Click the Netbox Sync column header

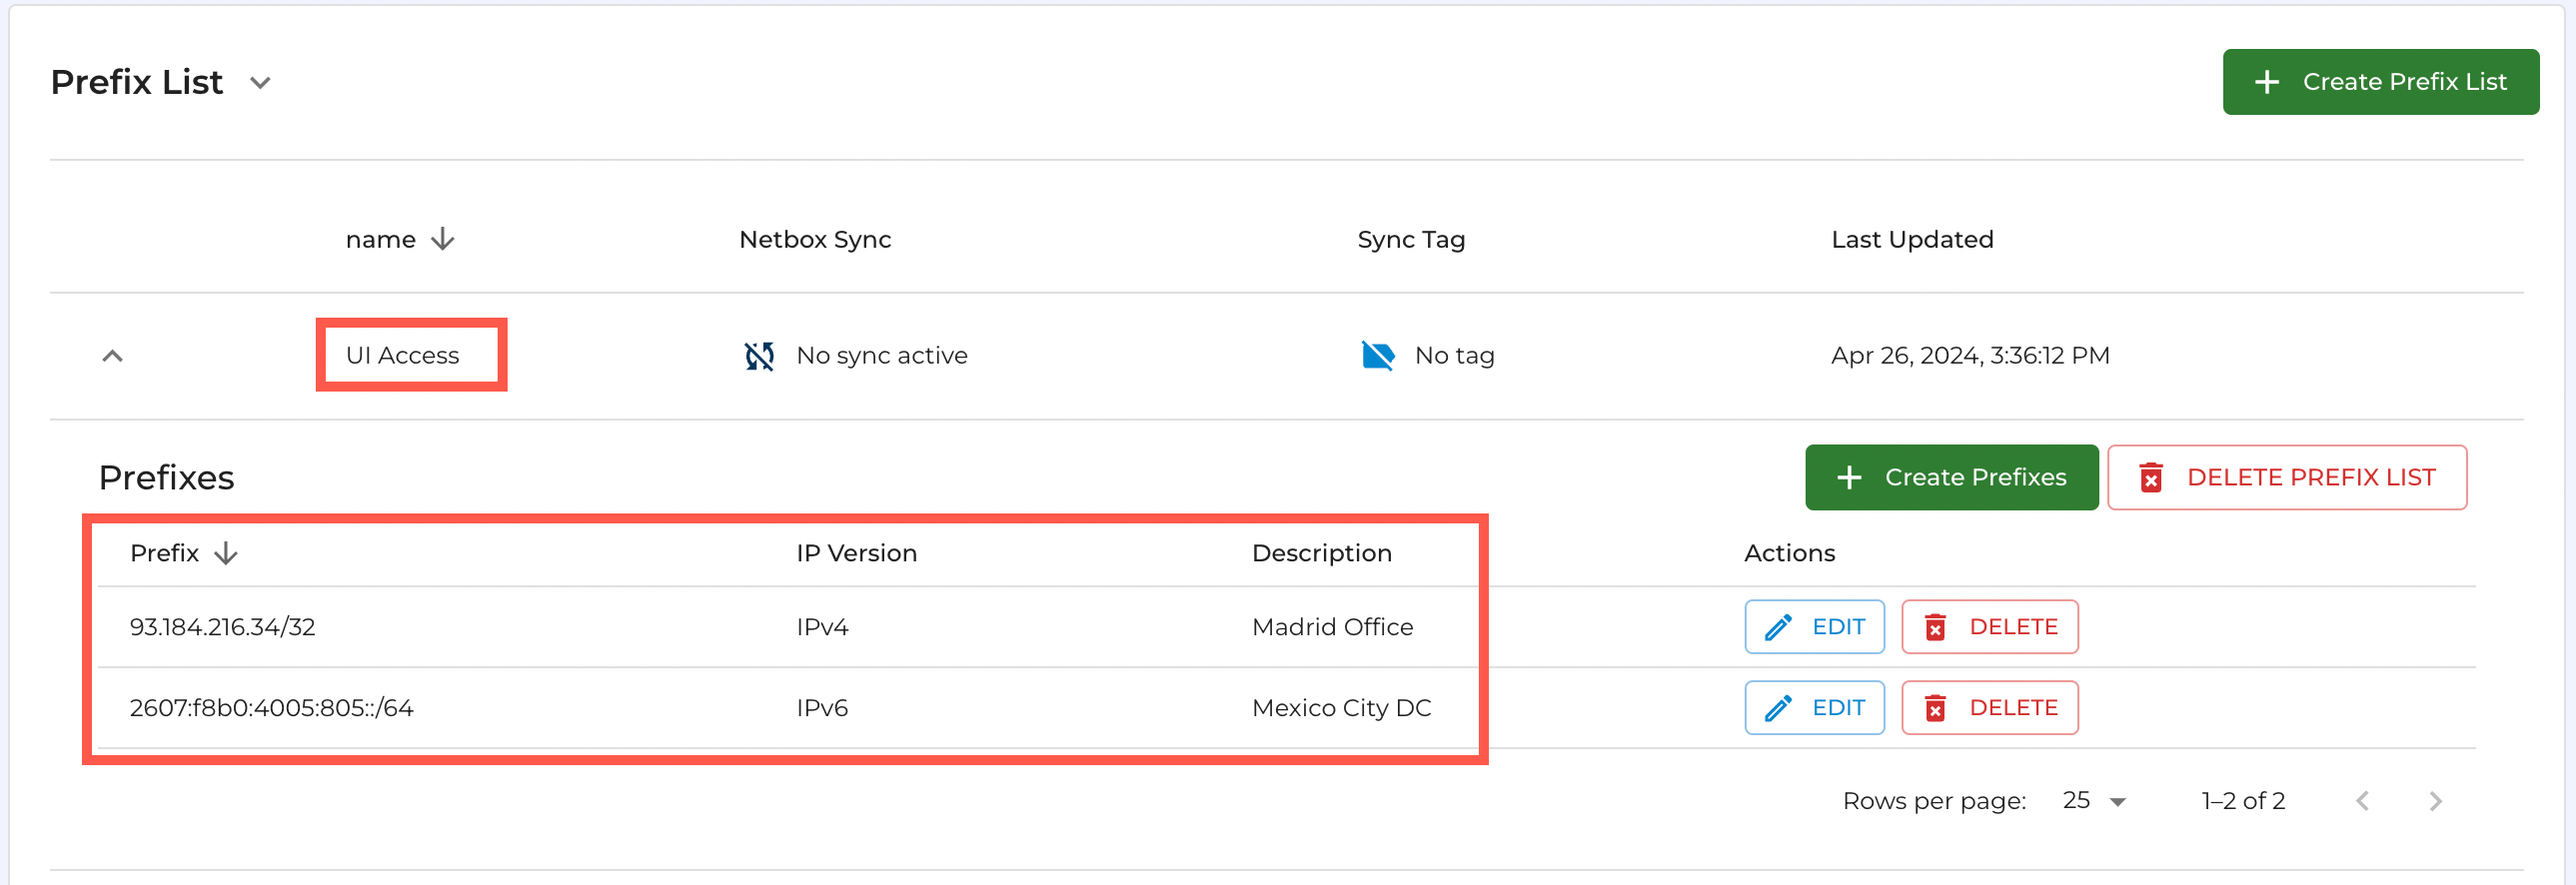814,240
